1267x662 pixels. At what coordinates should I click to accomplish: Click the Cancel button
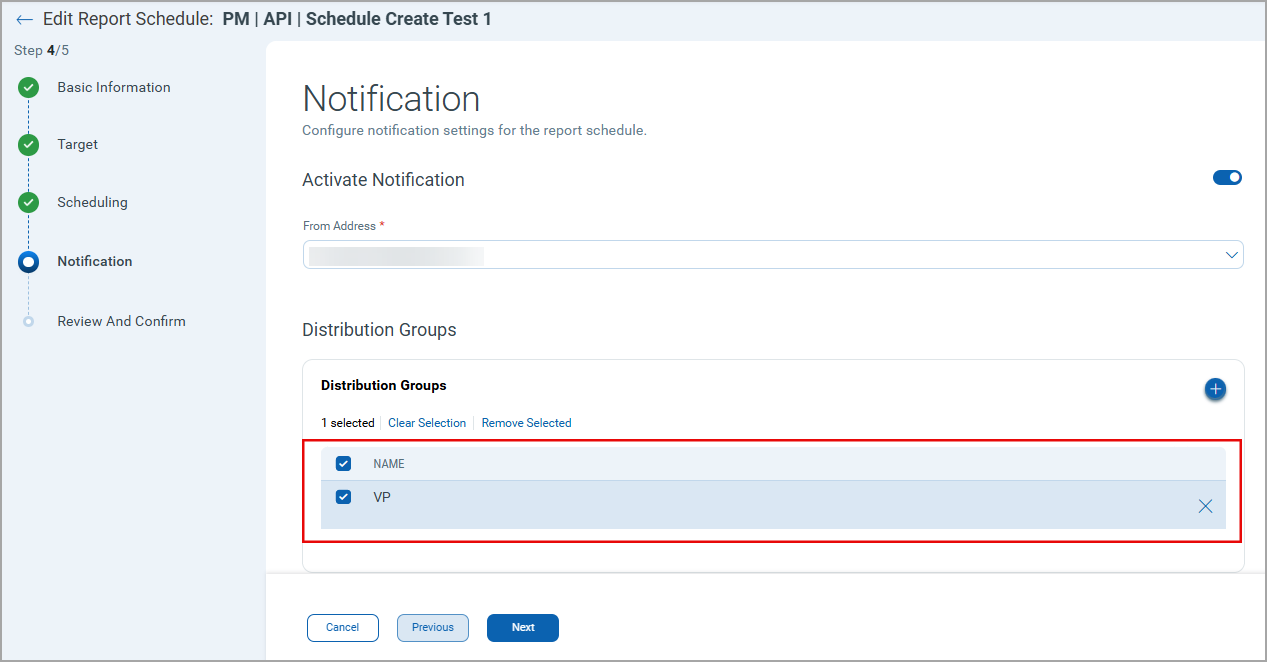[x=342, y=628]
